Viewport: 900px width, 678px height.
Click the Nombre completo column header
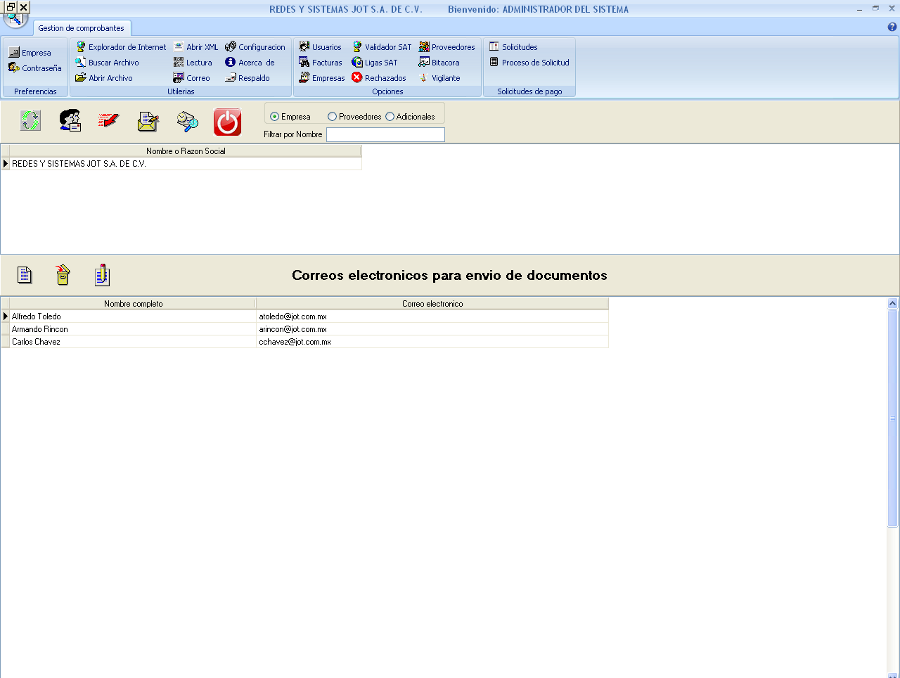pos(133,303)
